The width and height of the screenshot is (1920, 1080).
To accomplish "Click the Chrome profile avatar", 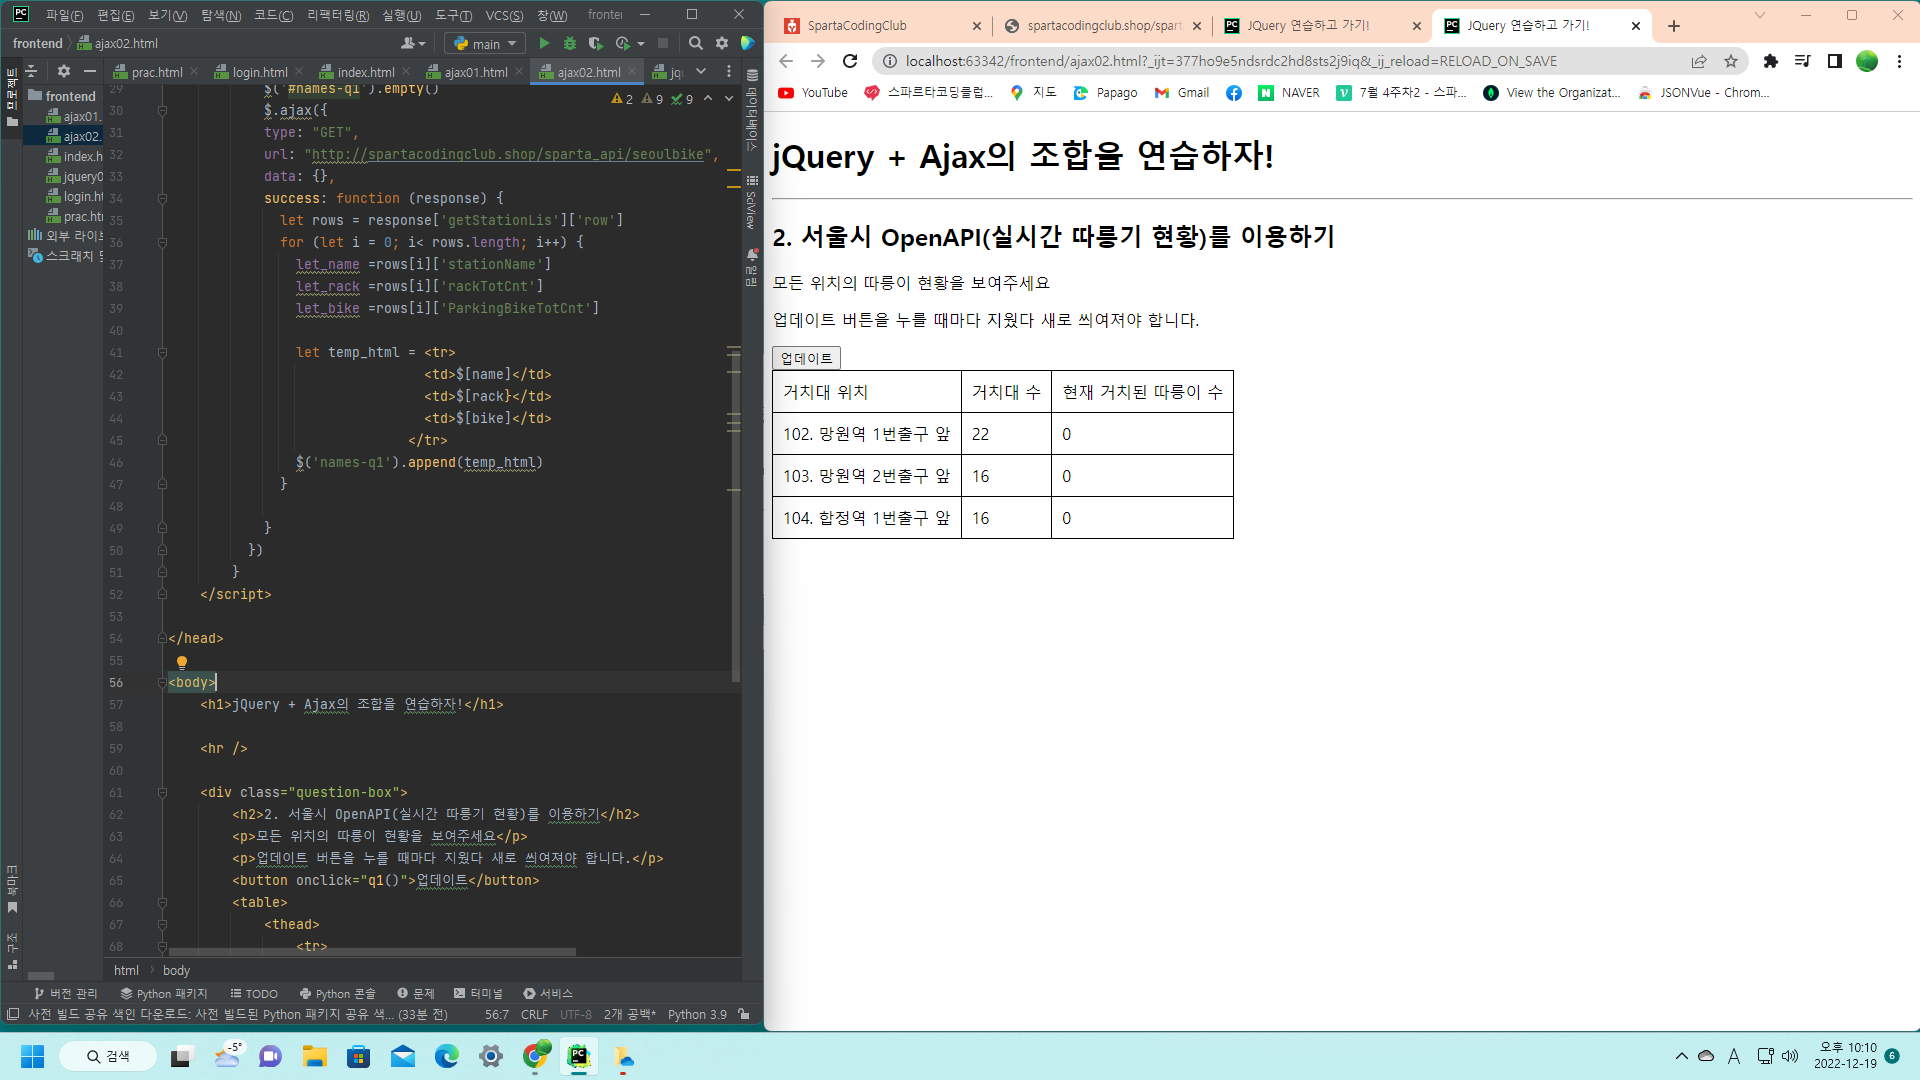I will 1867,61.
